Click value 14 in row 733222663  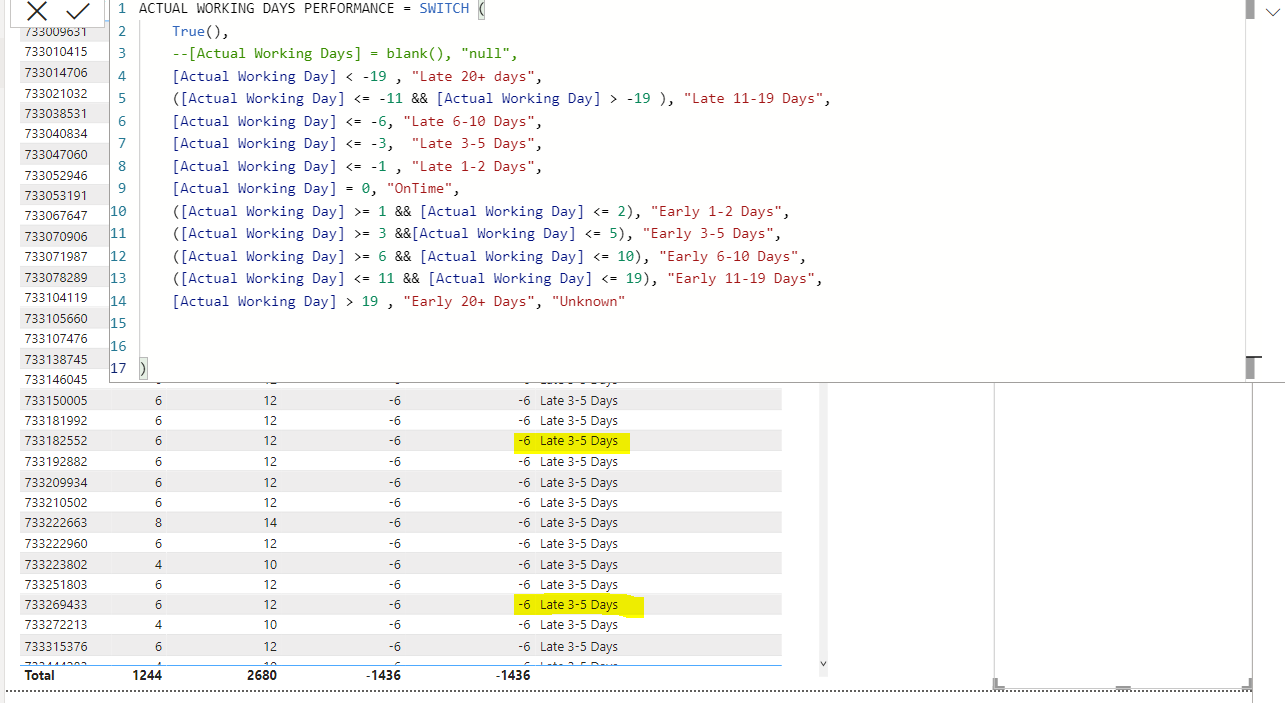[x=270, y=523]
